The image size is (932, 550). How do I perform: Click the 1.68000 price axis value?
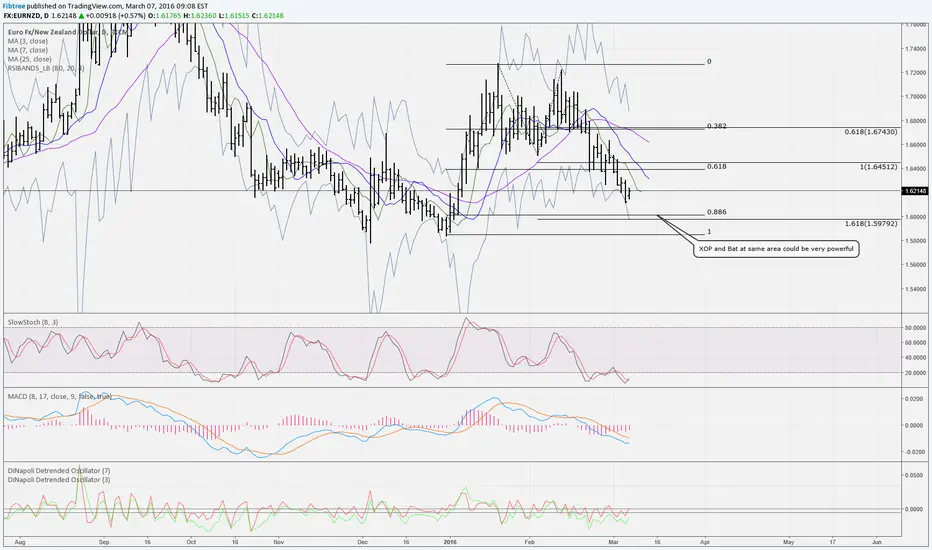tap(916, 120)
